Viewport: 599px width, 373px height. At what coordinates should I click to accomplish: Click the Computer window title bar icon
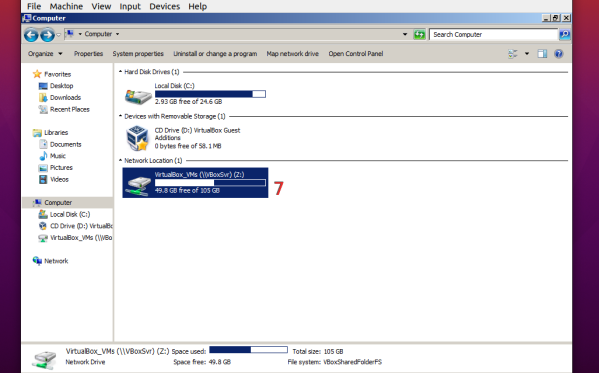(x=27, y=18)
